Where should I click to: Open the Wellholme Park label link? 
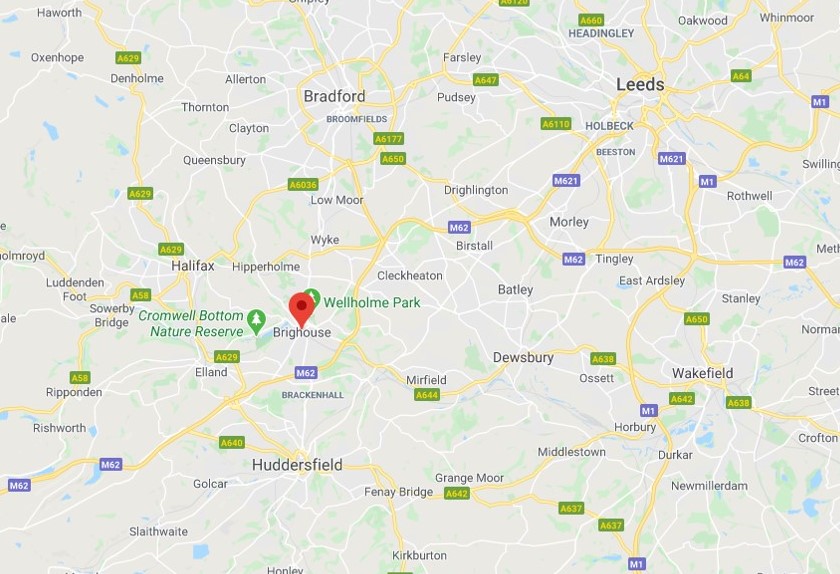tap(372, 302)
